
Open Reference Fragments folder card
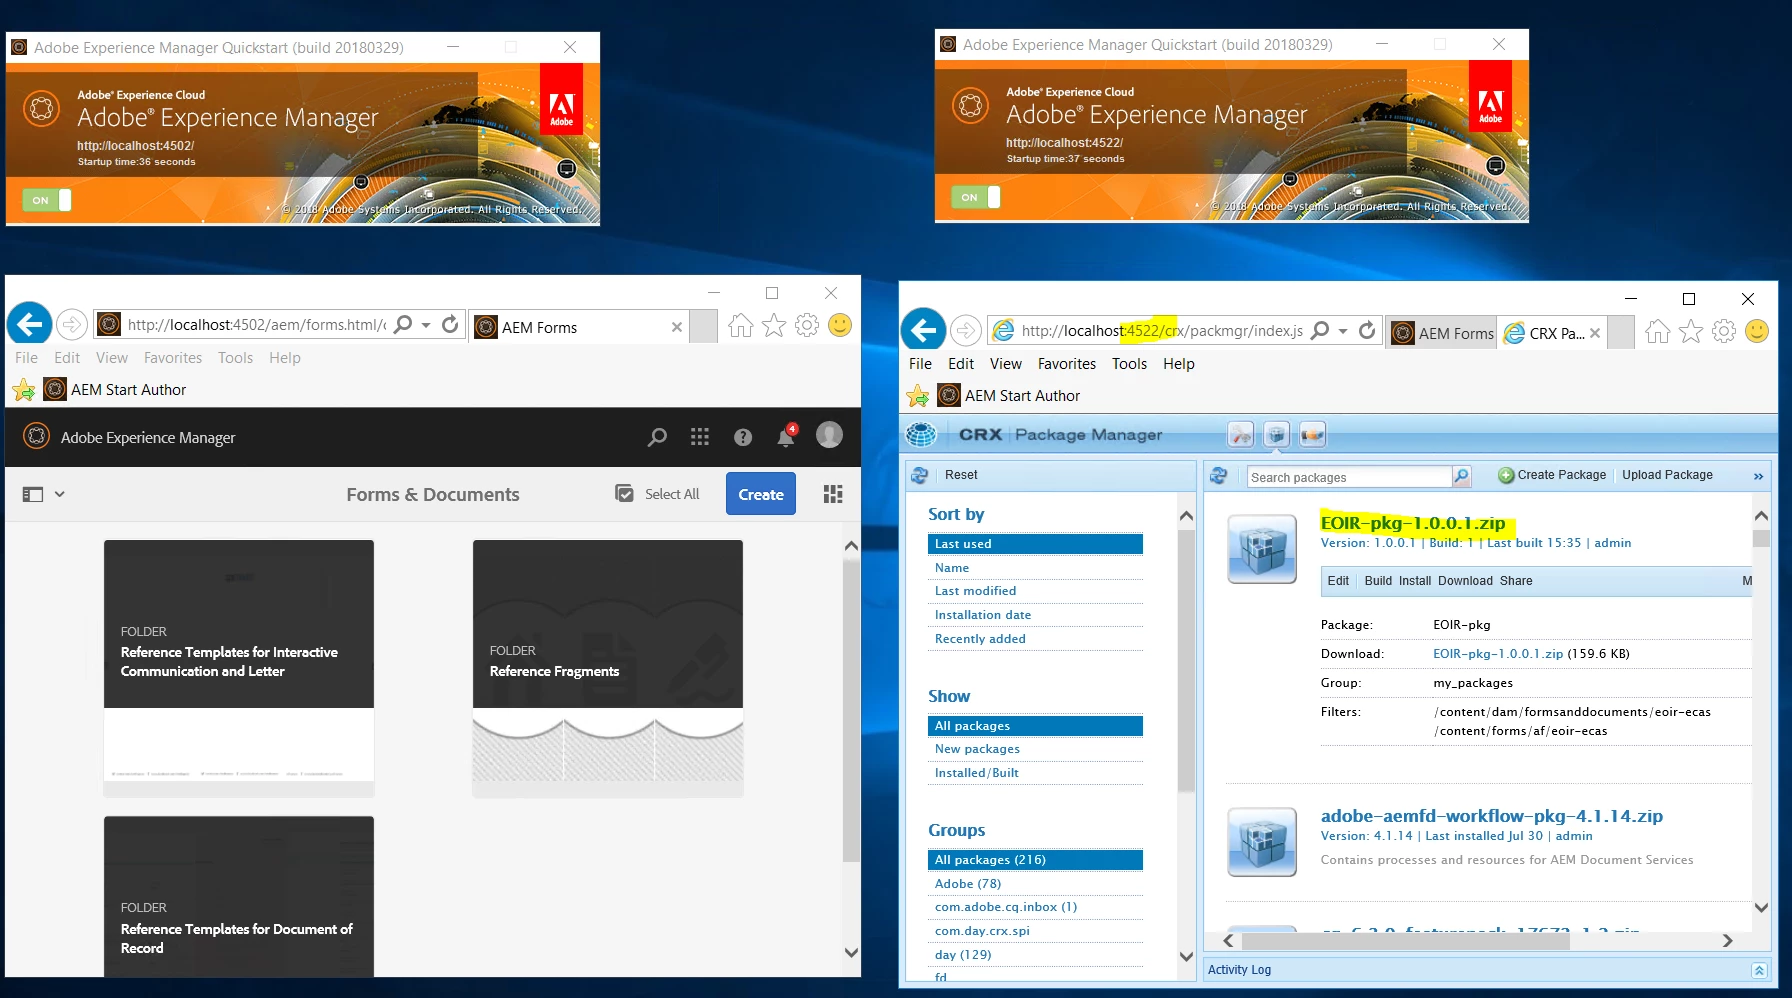click(x=607, y=668)
